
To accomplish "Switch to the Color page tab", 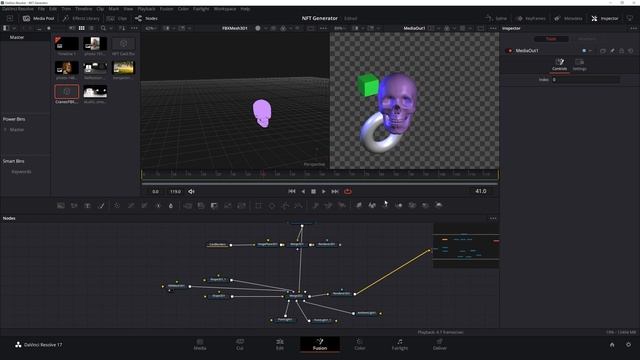I will point(360,344).
